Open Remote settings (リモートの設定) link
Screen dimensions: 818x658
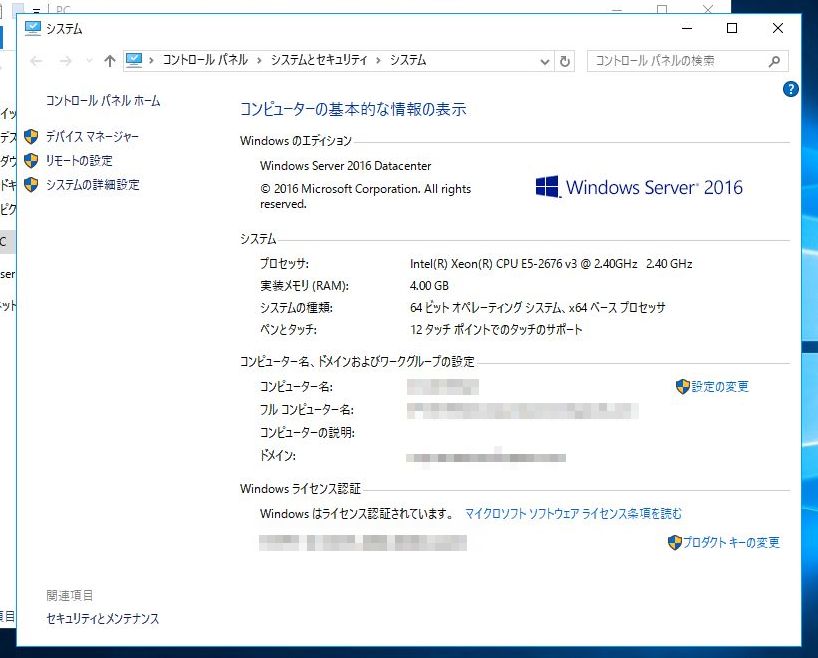pyautogui.click(x=79, y=161)
